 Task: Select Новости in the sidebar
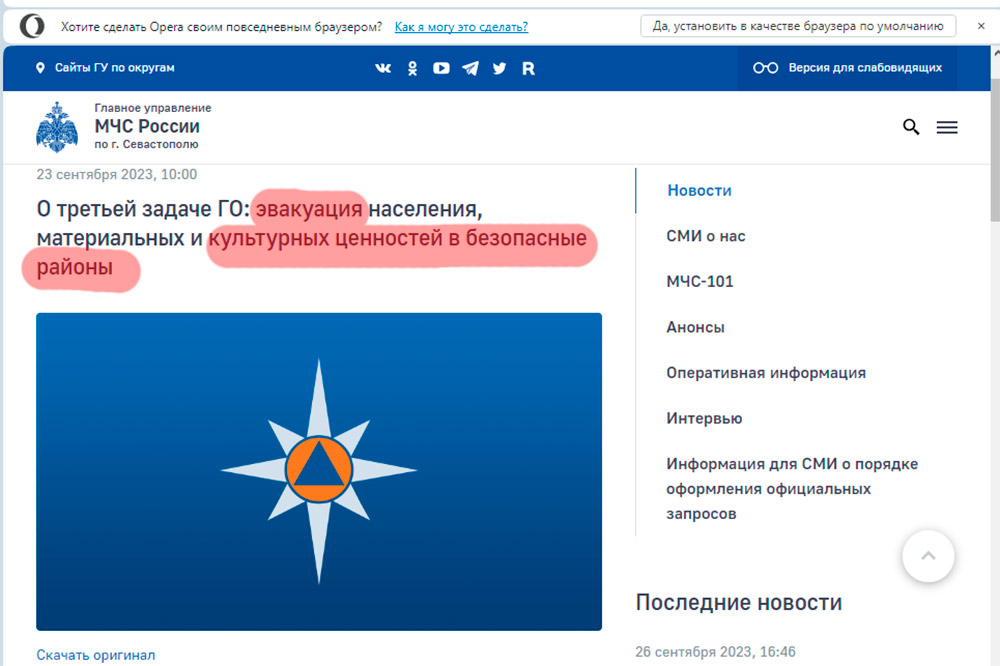click(x=699, y=190)
